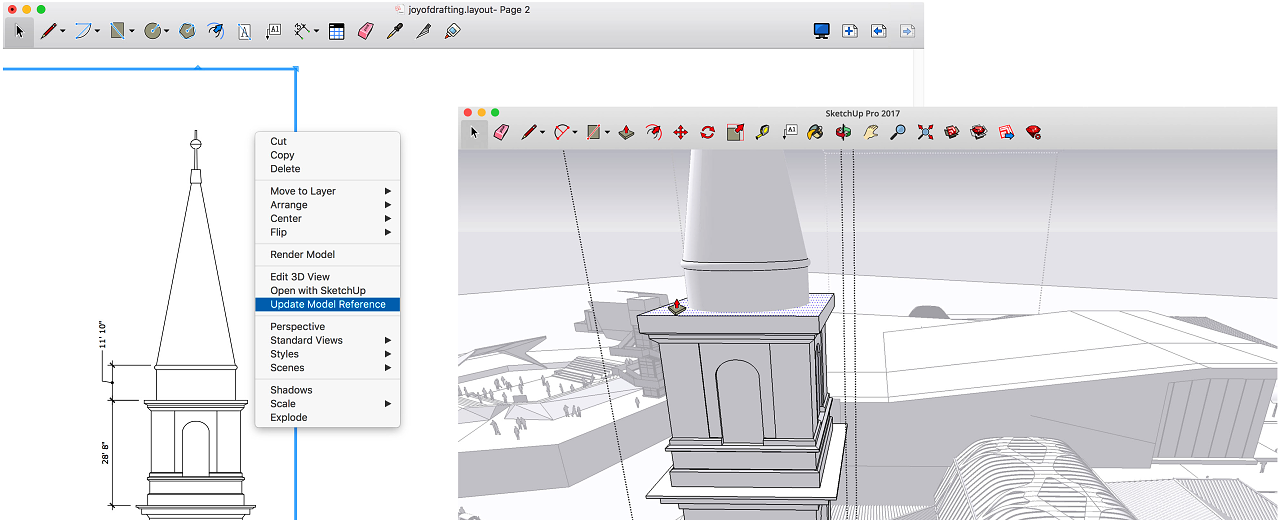Add a new page in LayOut

850,31
